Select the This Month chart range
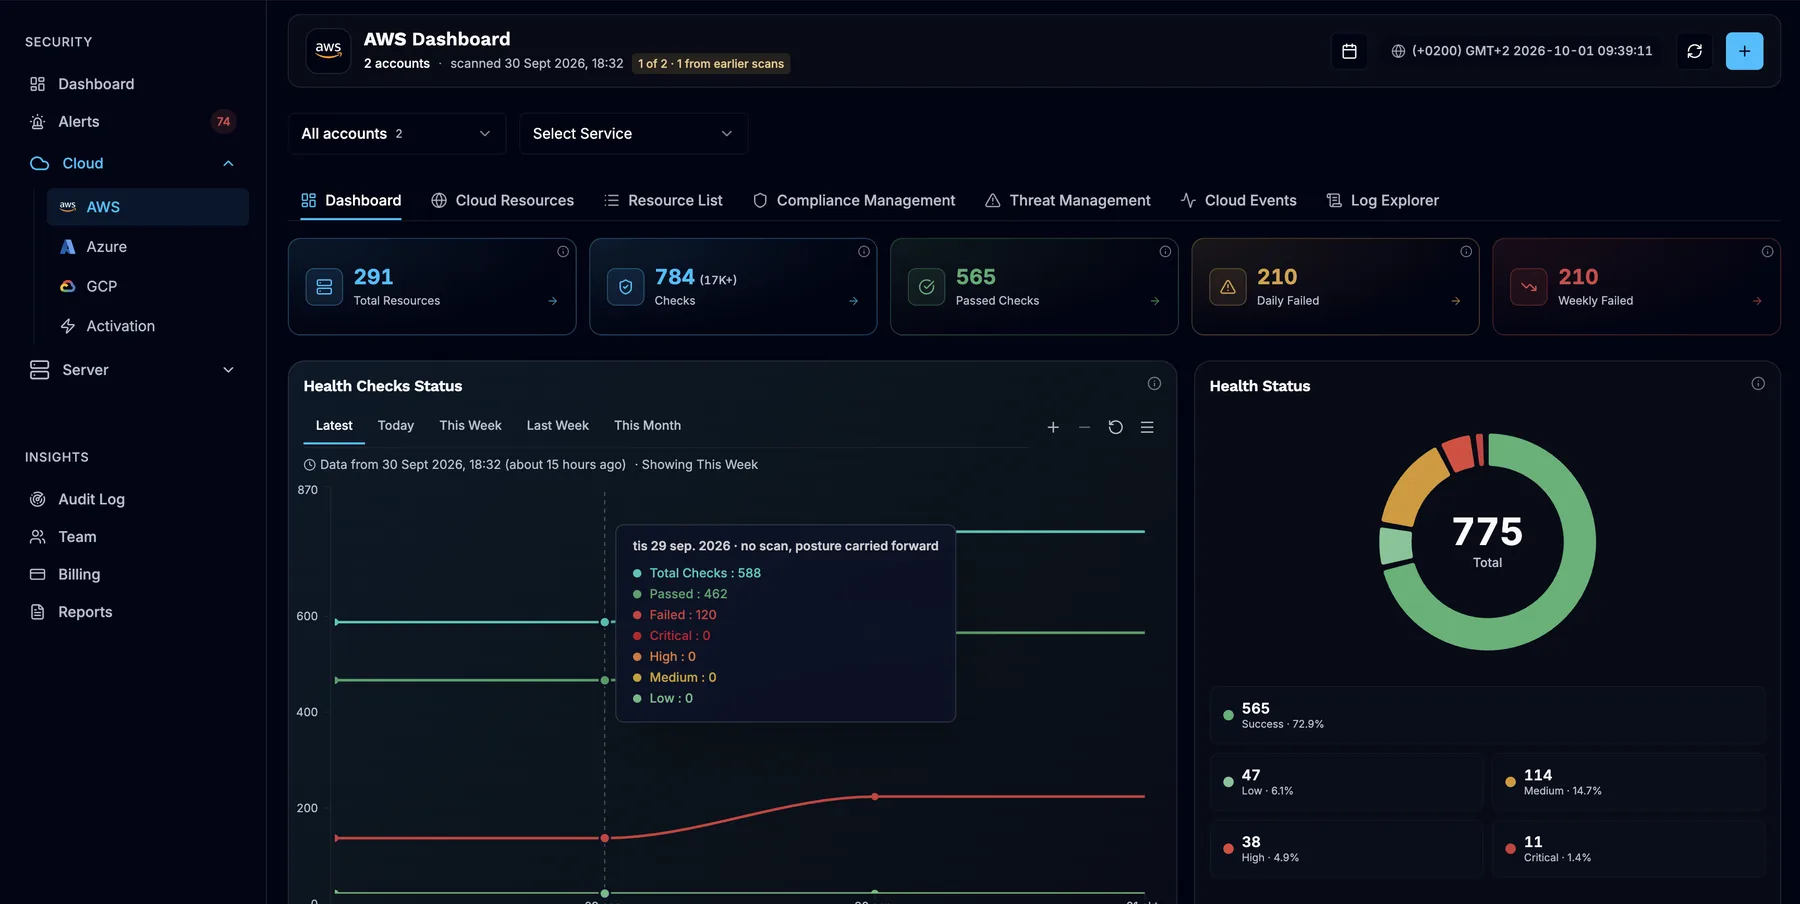The image size is (1800, 904). 647,426
